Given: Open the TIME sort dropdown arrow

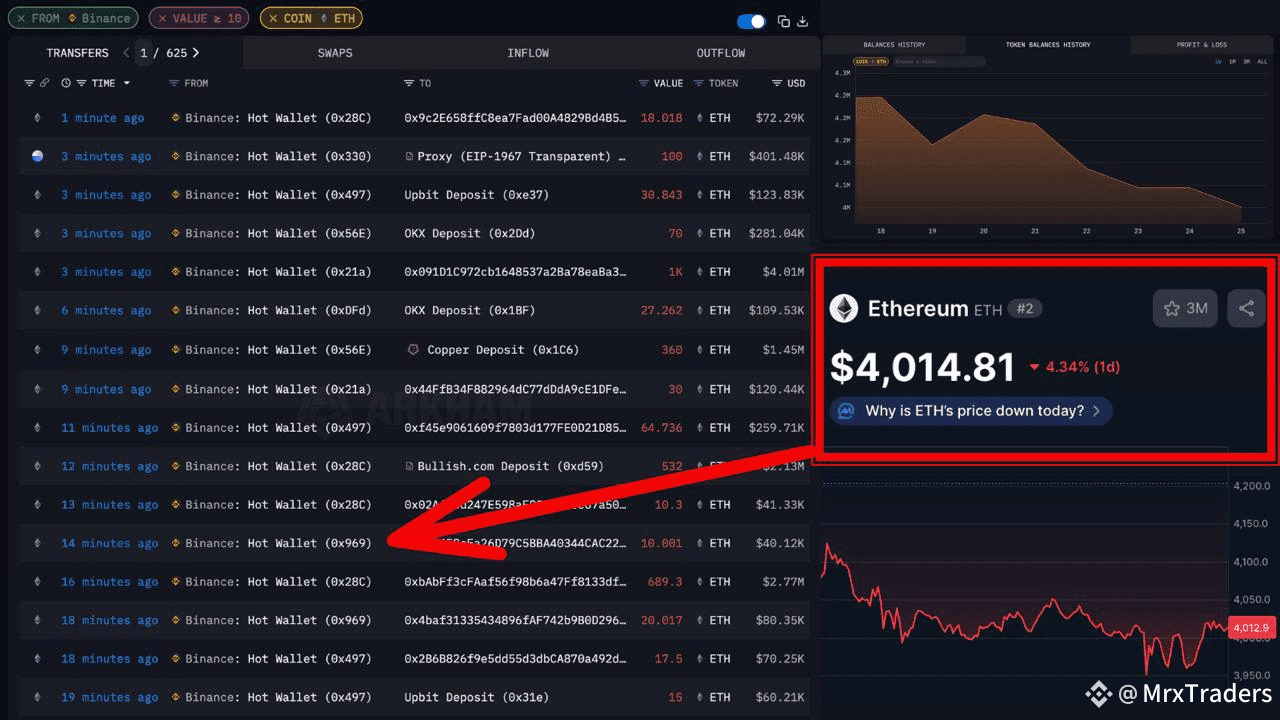Looking at the screenshot, I should tap(126, 84).
